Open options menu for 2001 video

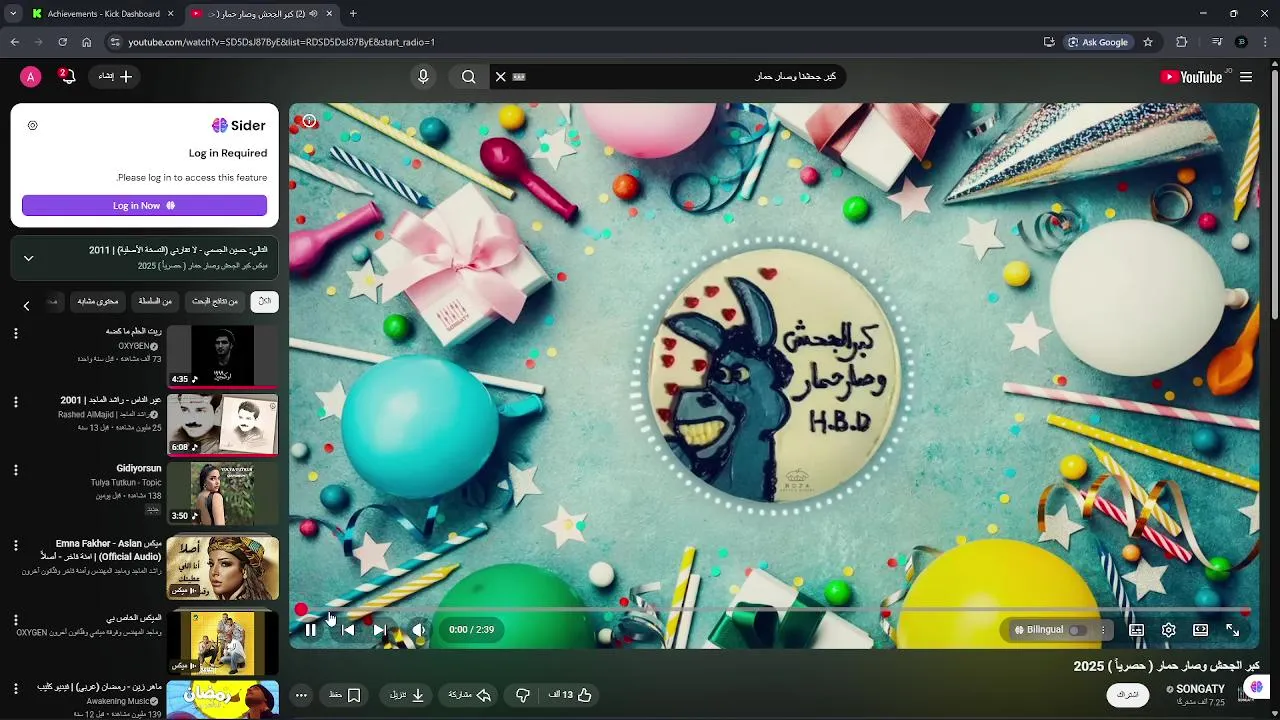click(x=15, y=402)
